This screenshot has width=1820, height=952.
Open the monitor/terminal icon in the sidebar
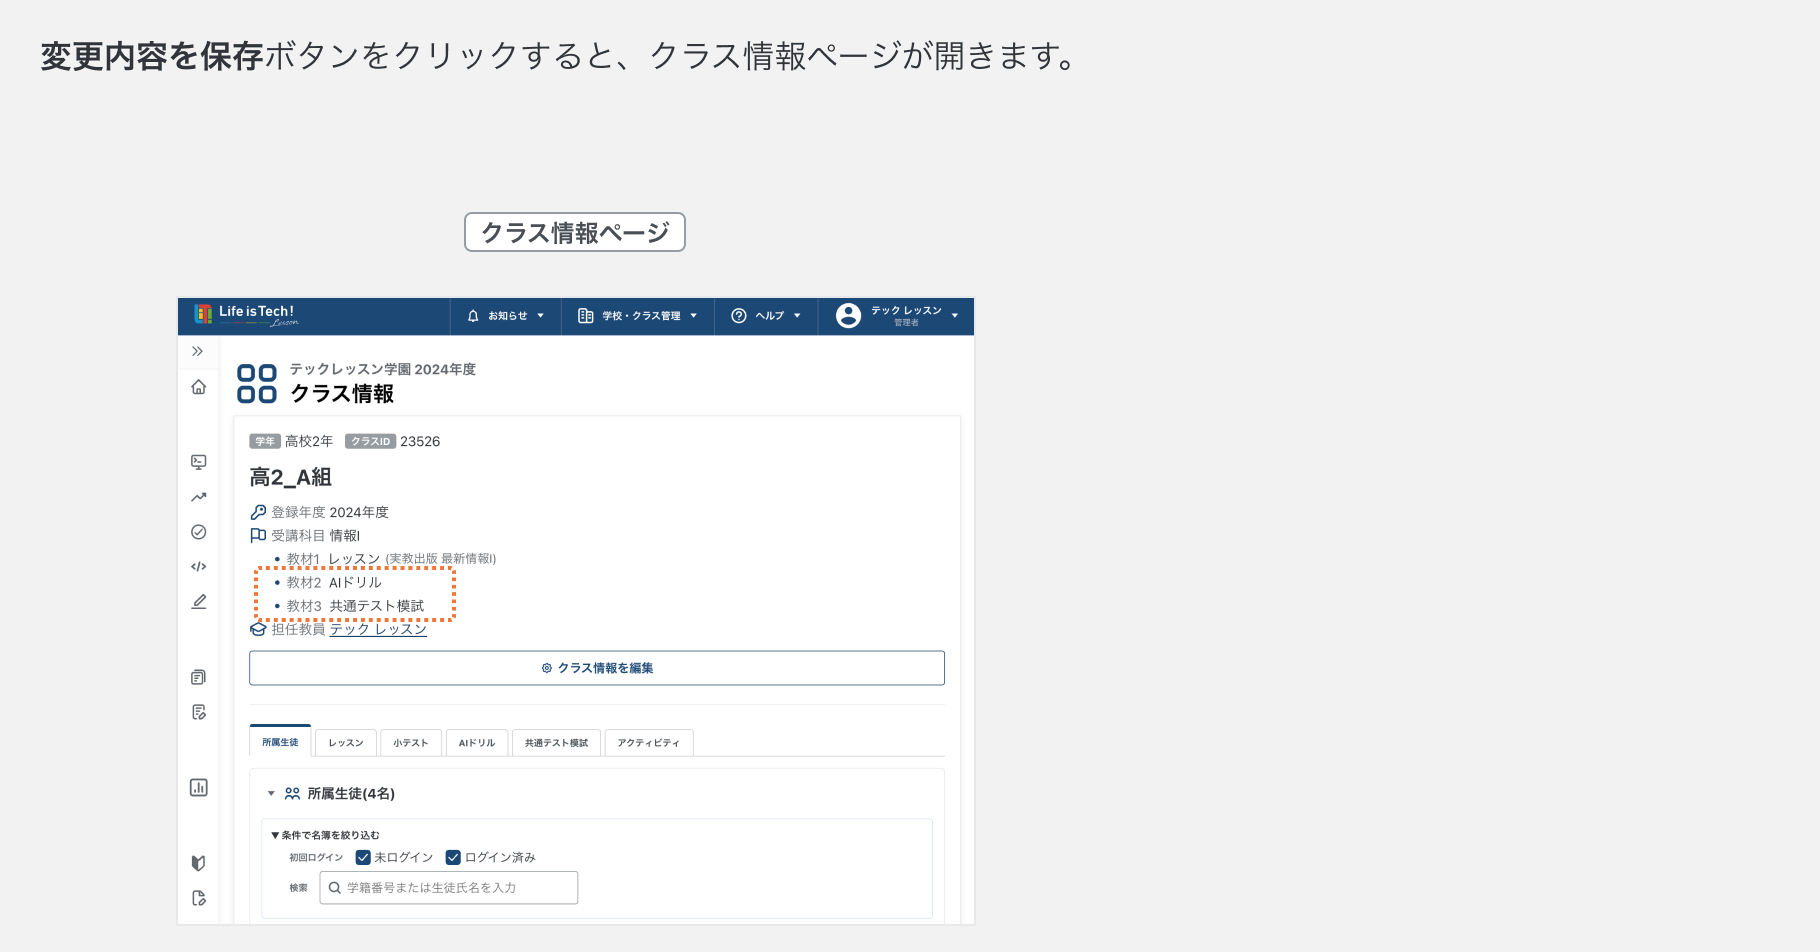(x=199, y=462)
